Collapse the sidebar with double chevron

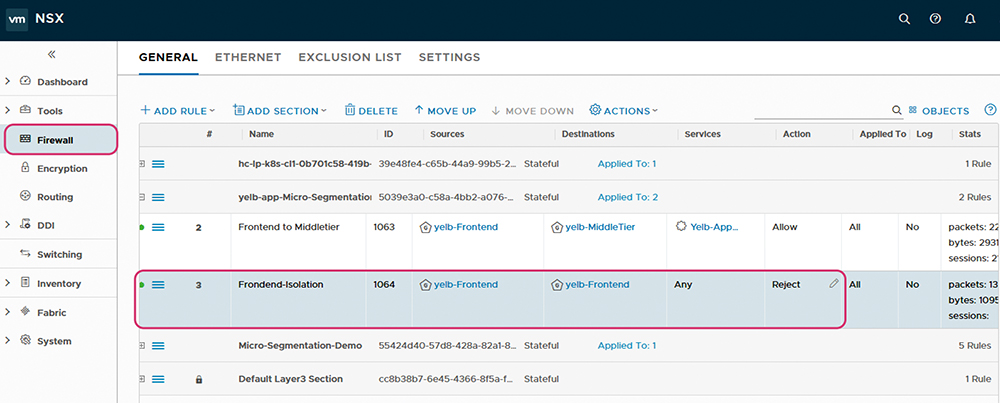(52, 55)
